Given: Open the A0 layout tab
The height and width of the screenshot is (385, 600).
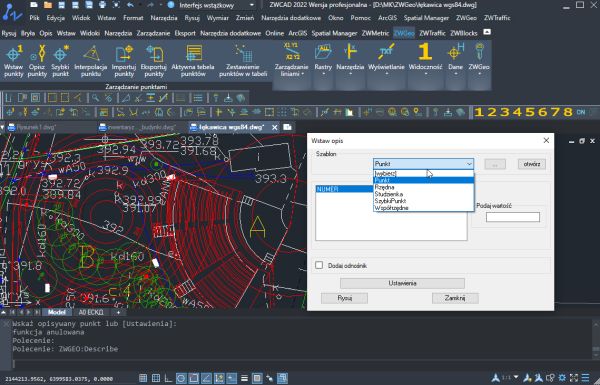Looking at the screenshot, I should click(x=91, y=312).
